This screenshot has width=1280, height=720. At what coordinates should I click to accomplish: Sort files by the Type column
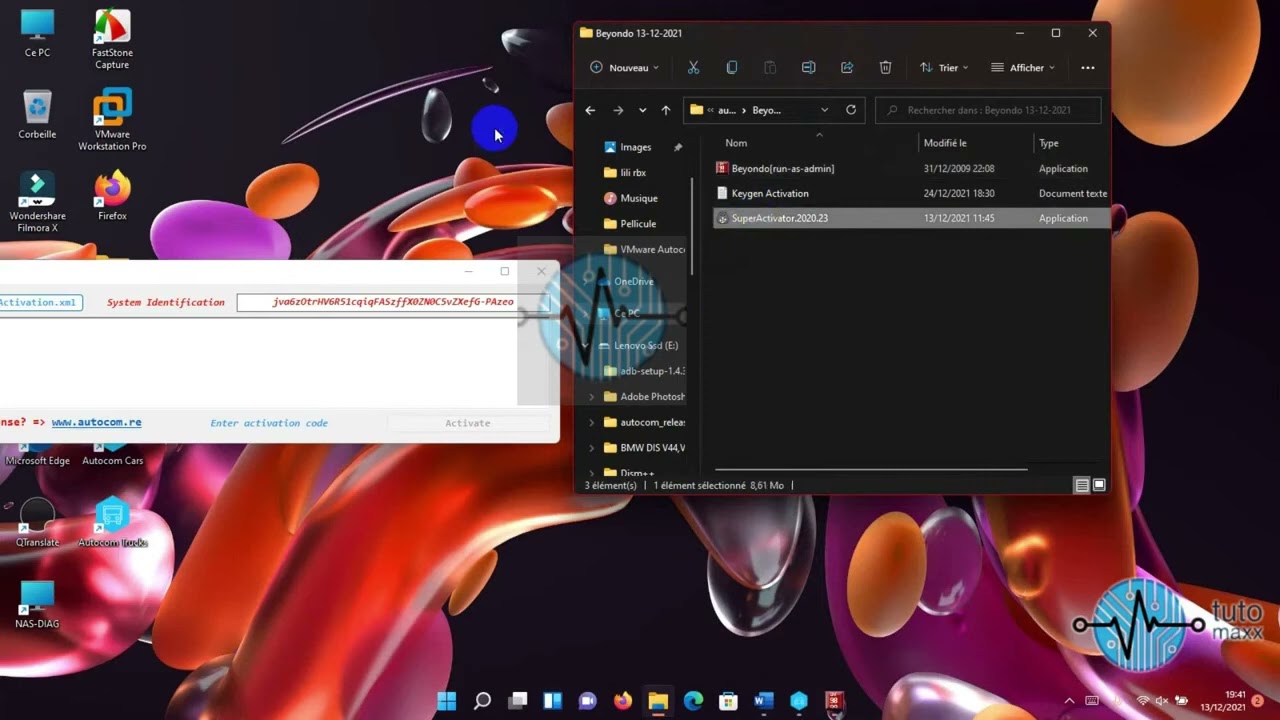point(1048,143)
